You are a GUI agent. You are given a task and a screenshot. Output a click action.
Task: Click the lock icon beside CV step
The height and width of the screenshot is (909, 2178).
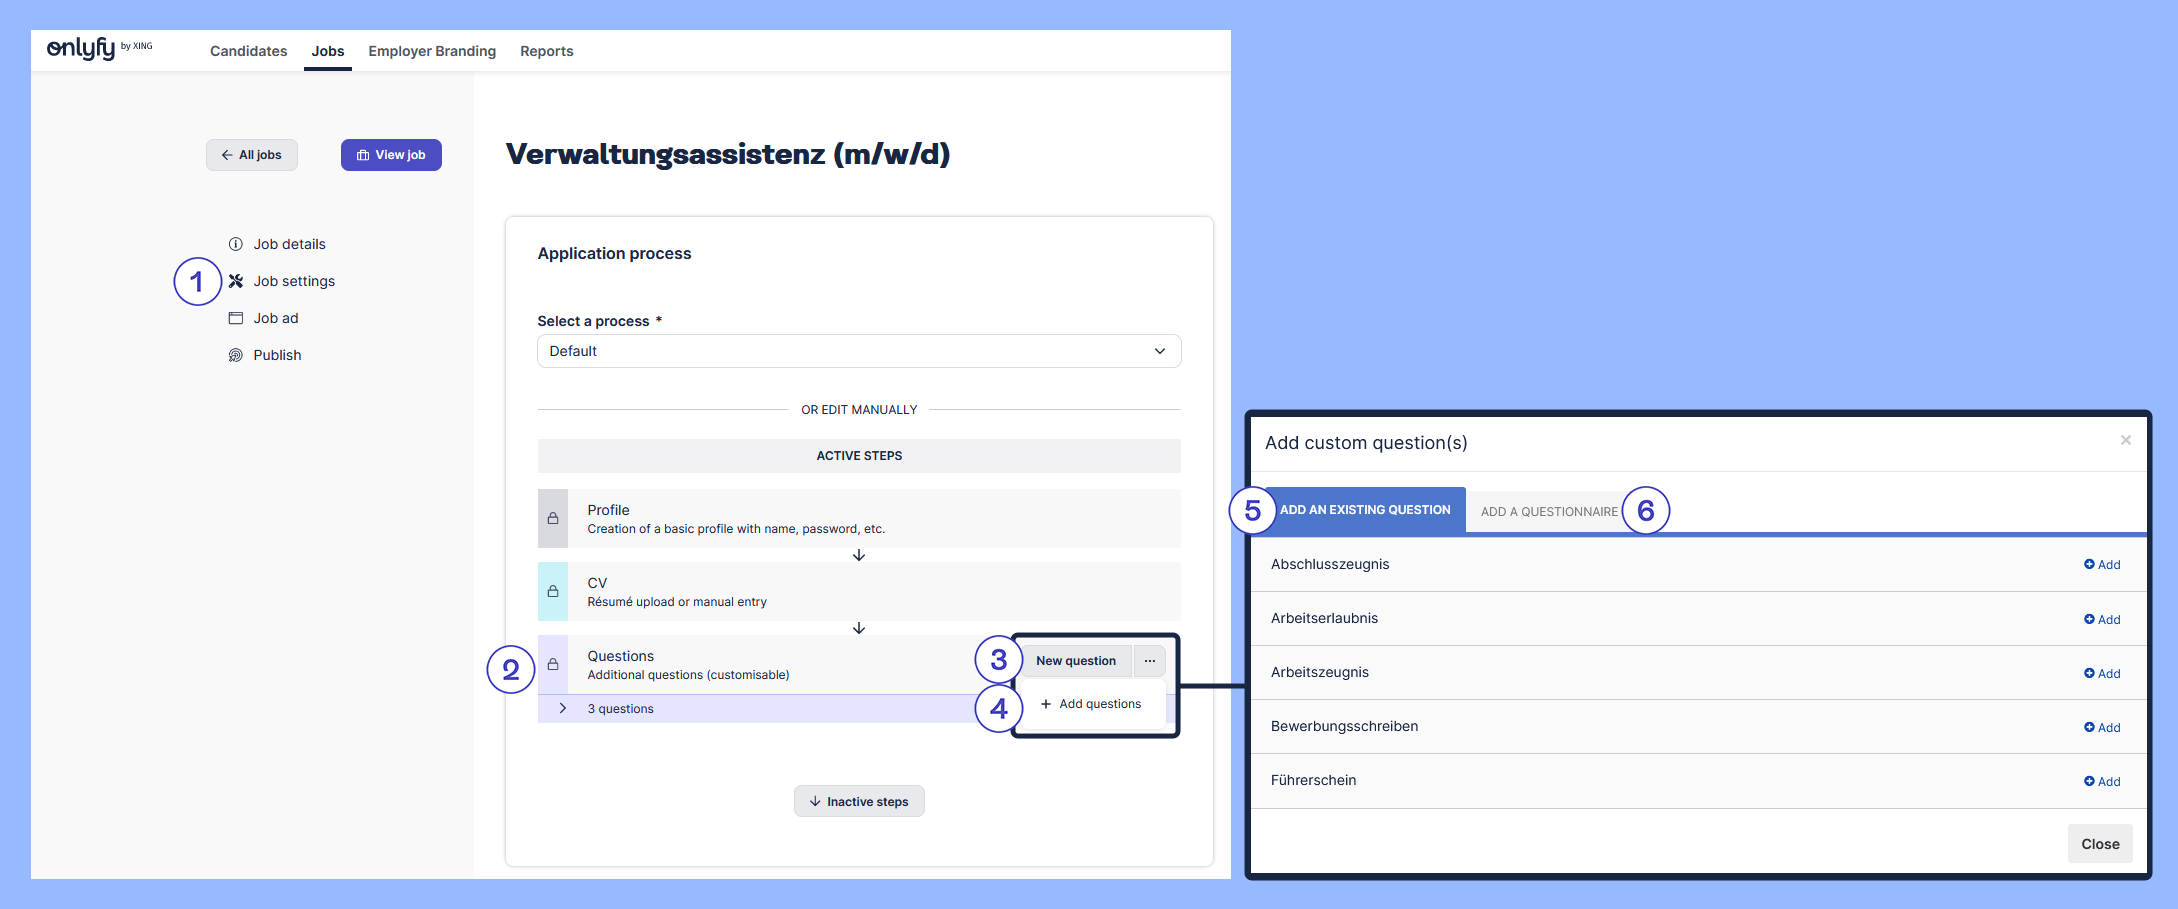(553, 591)
